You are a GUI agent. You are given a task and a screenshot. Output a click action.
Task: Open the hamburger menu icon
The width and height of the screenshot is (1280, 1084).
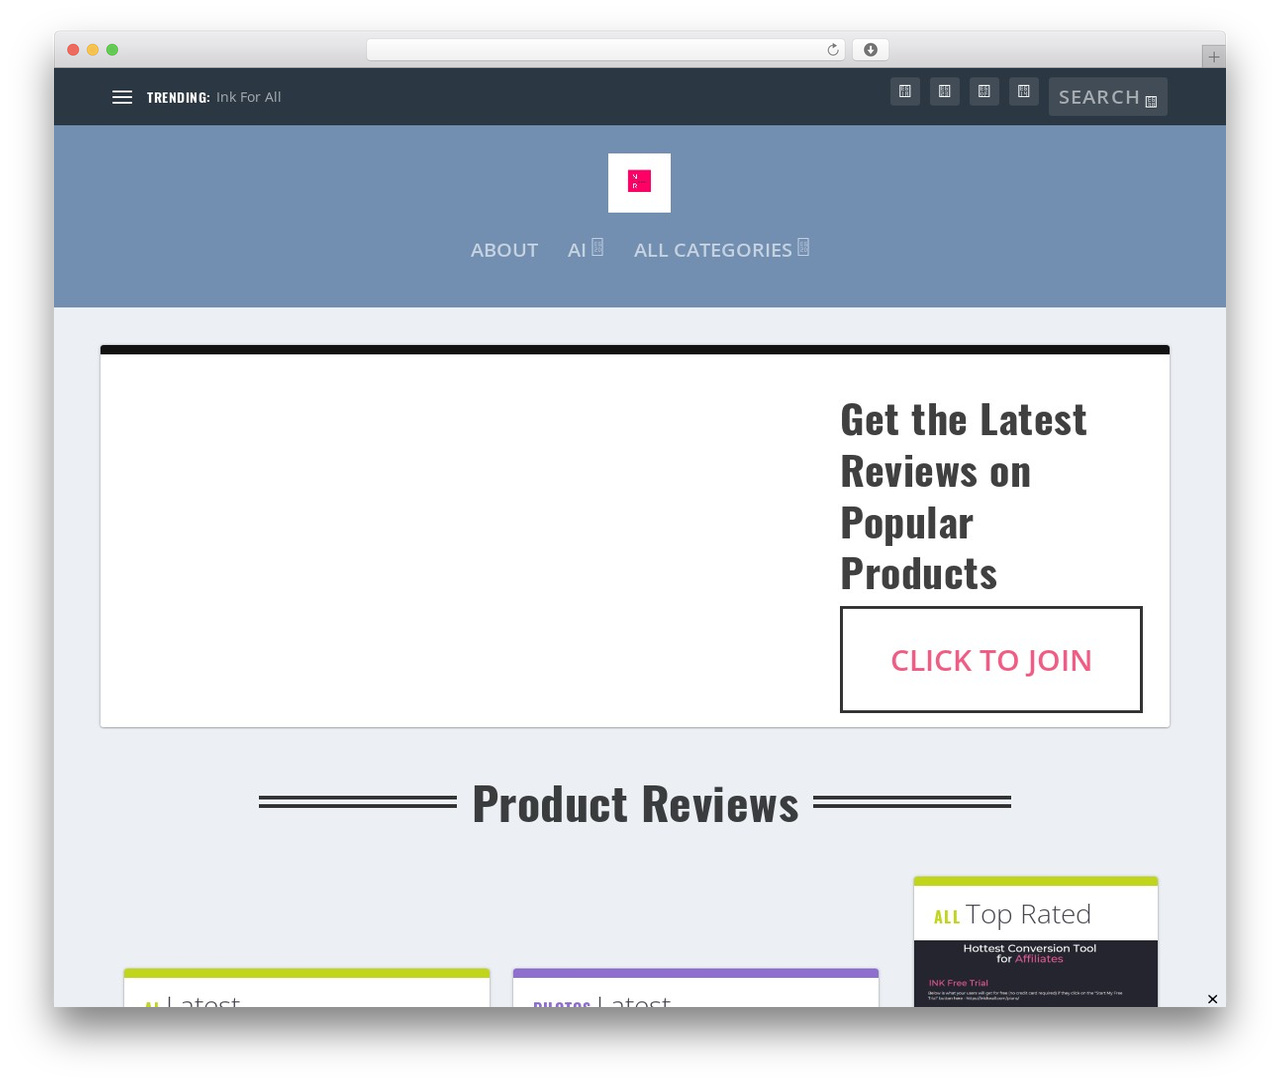122,97
